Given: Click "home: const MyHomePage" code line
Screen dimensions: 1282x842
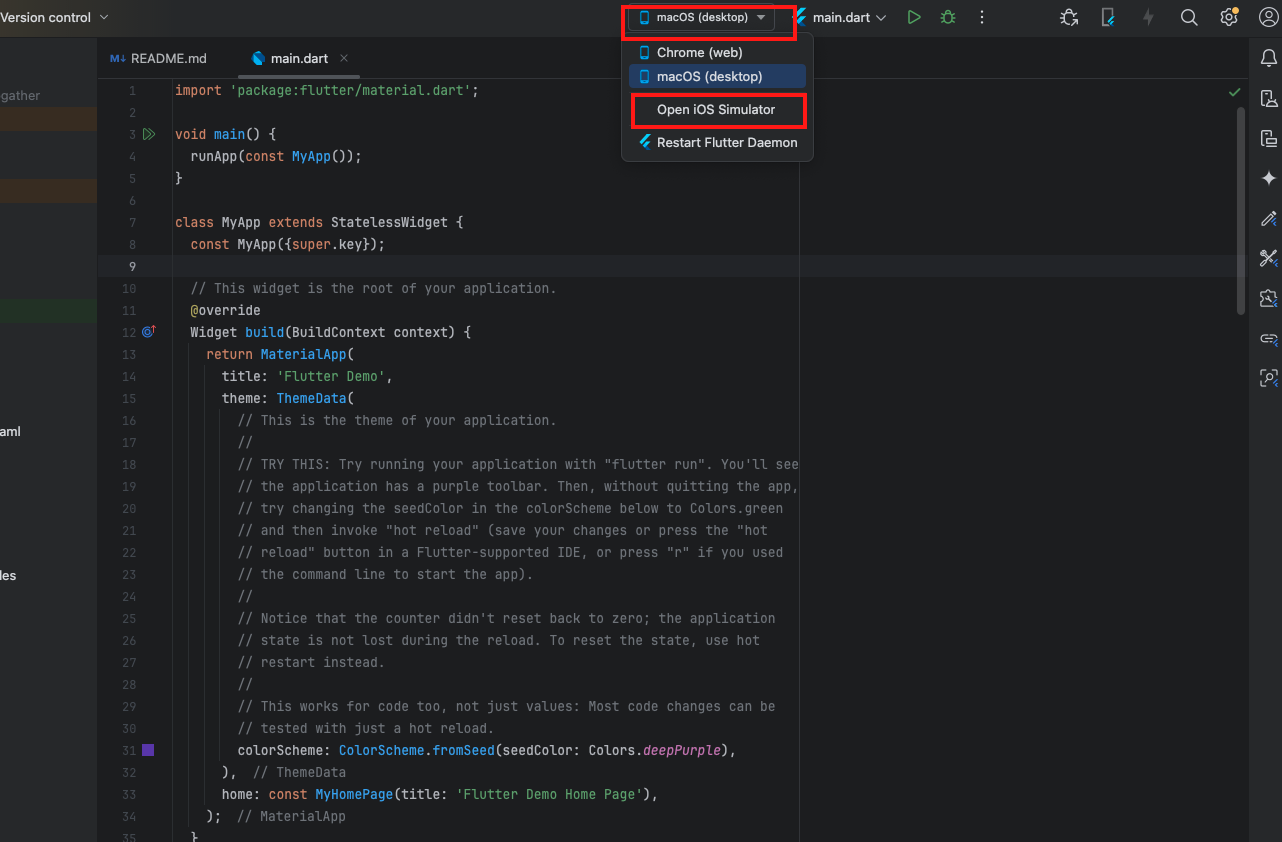Looking at the screenshot, I should (x=440, y=794).
